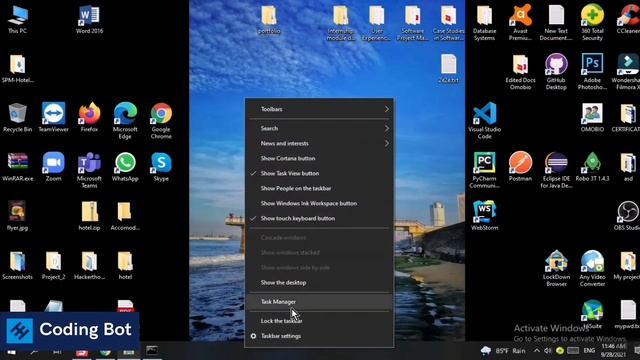640x360 pixels.
Task: Select the flyer.jpg file
Action: click(18, 216)
